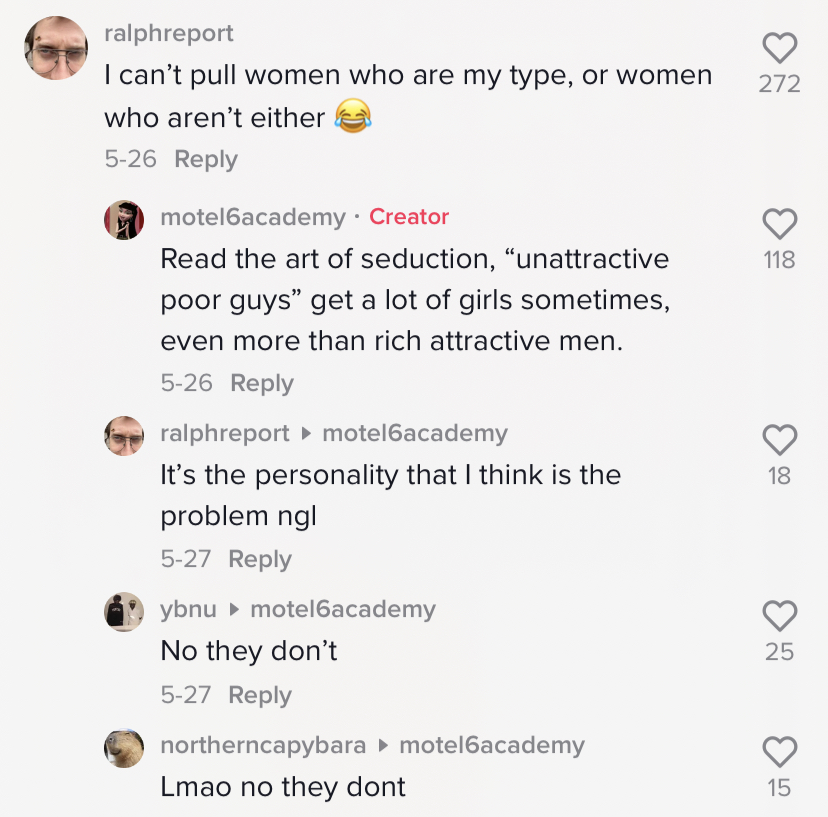
Task: Open motel6academy mention in ybnu's reply
Action: coord(343,609)
